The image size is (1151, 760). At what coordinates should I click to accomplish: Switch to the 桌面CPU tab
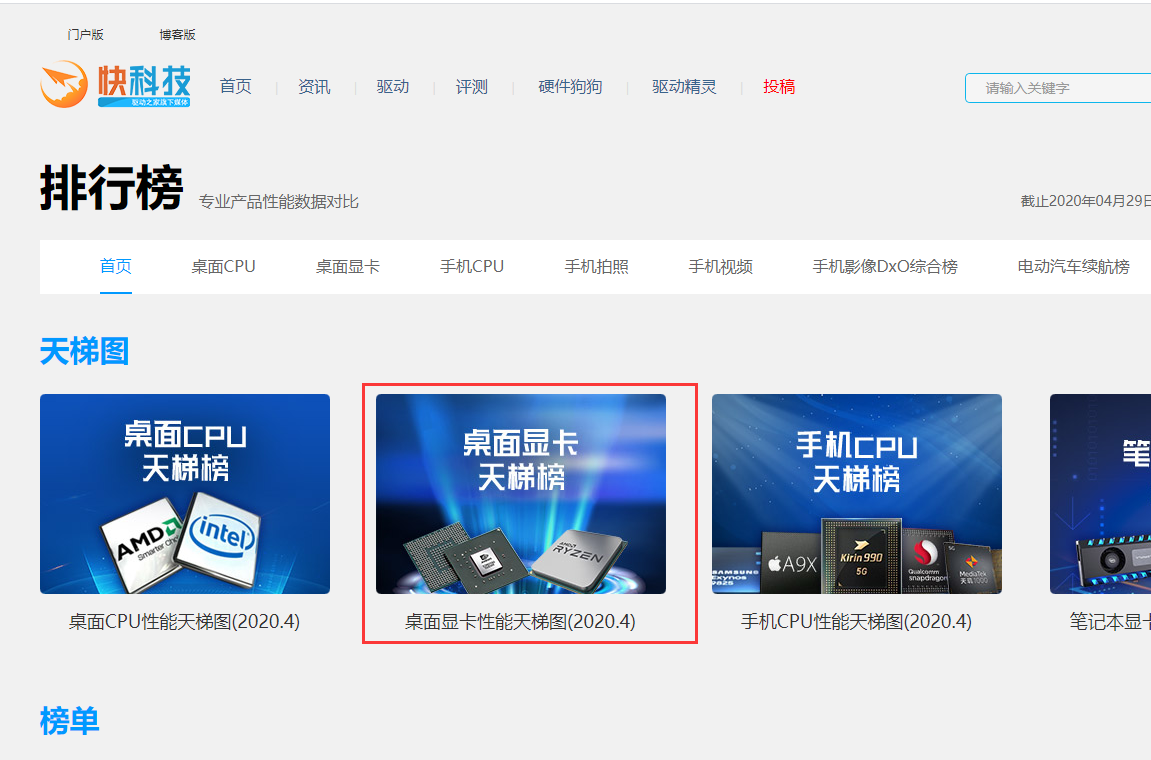click(x=224, y=267)
